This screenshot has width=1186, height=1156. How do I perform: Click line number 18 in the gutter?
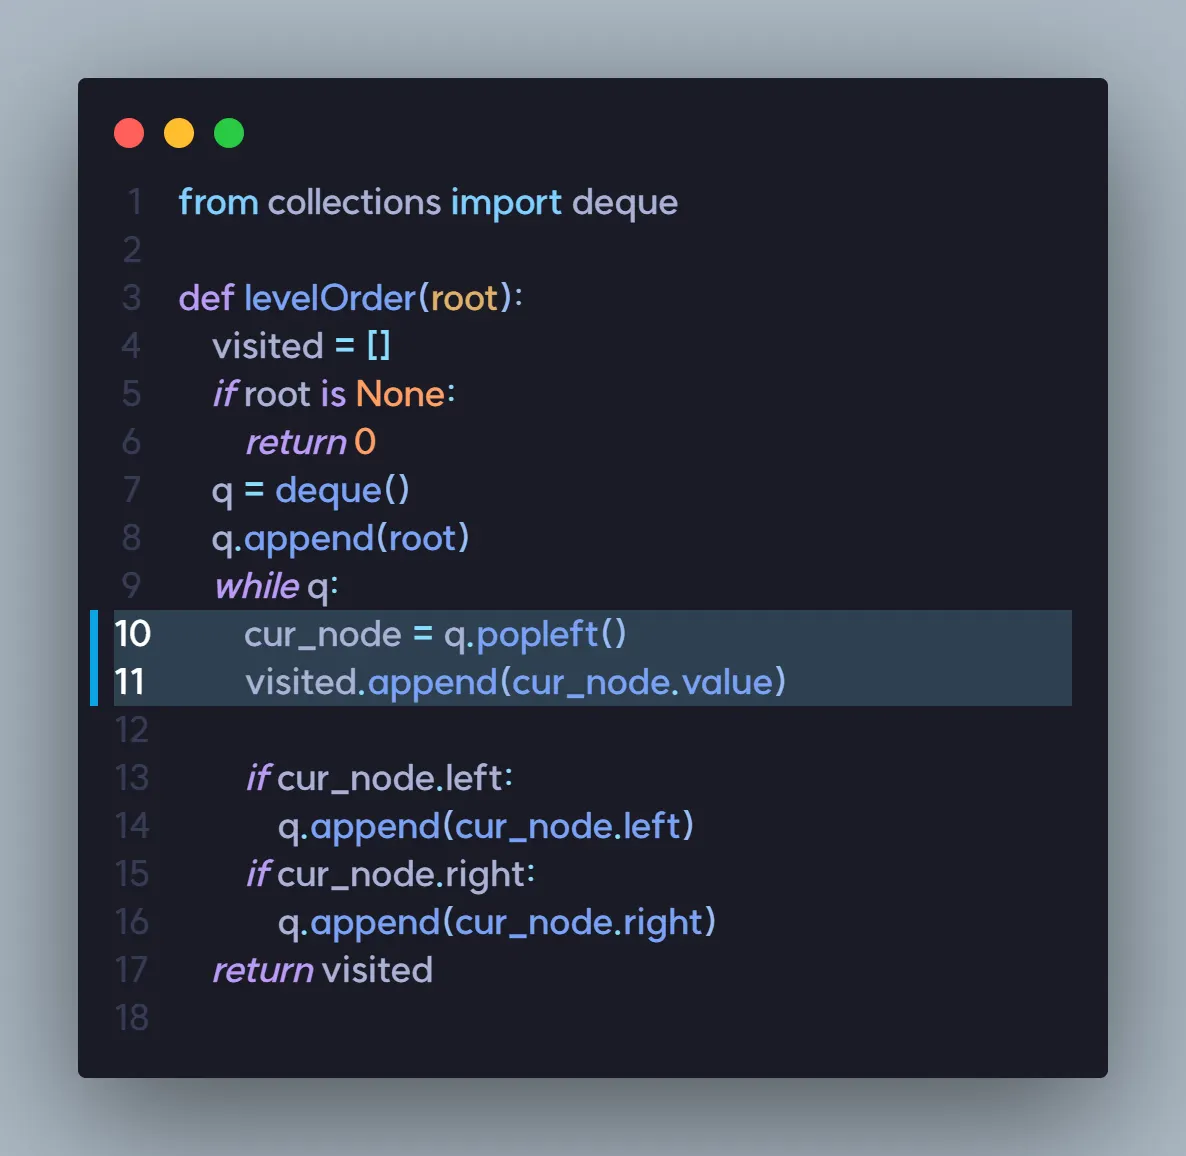(x=132, y=1018)
